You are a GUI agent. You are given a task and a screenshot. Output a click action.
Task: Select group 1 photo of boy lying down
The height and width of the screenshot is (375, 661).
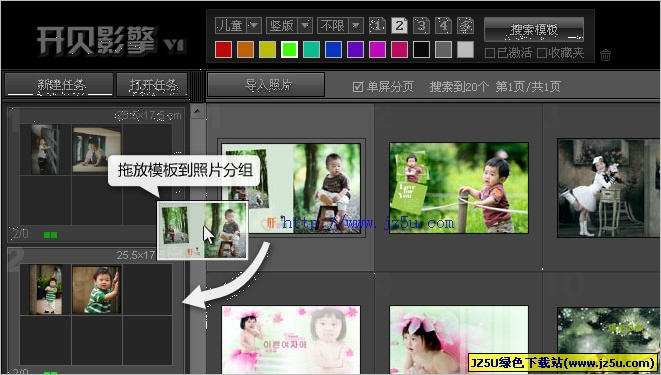97,150
